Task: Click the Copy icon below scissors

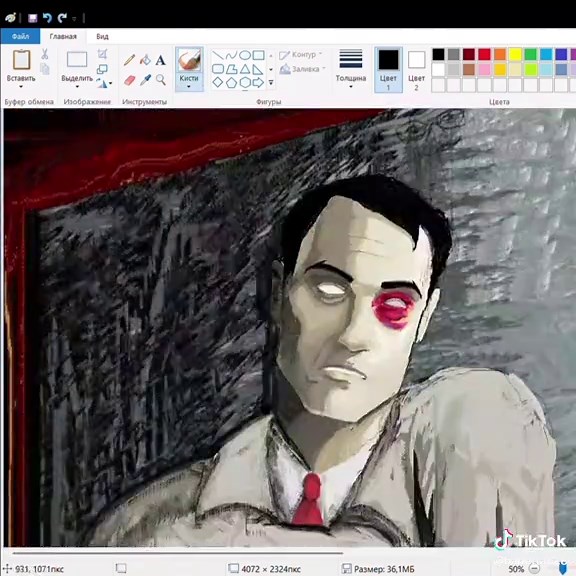Action: [44, 69]
